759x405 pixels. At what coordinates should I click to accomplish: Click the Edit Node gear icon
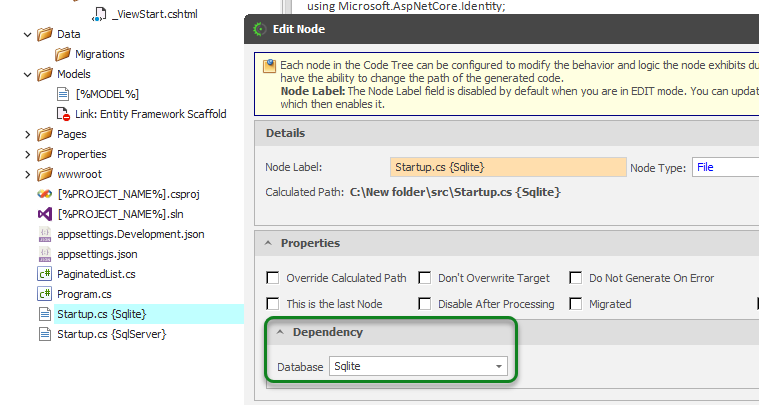pyautogui.click(x=260, y=29)
